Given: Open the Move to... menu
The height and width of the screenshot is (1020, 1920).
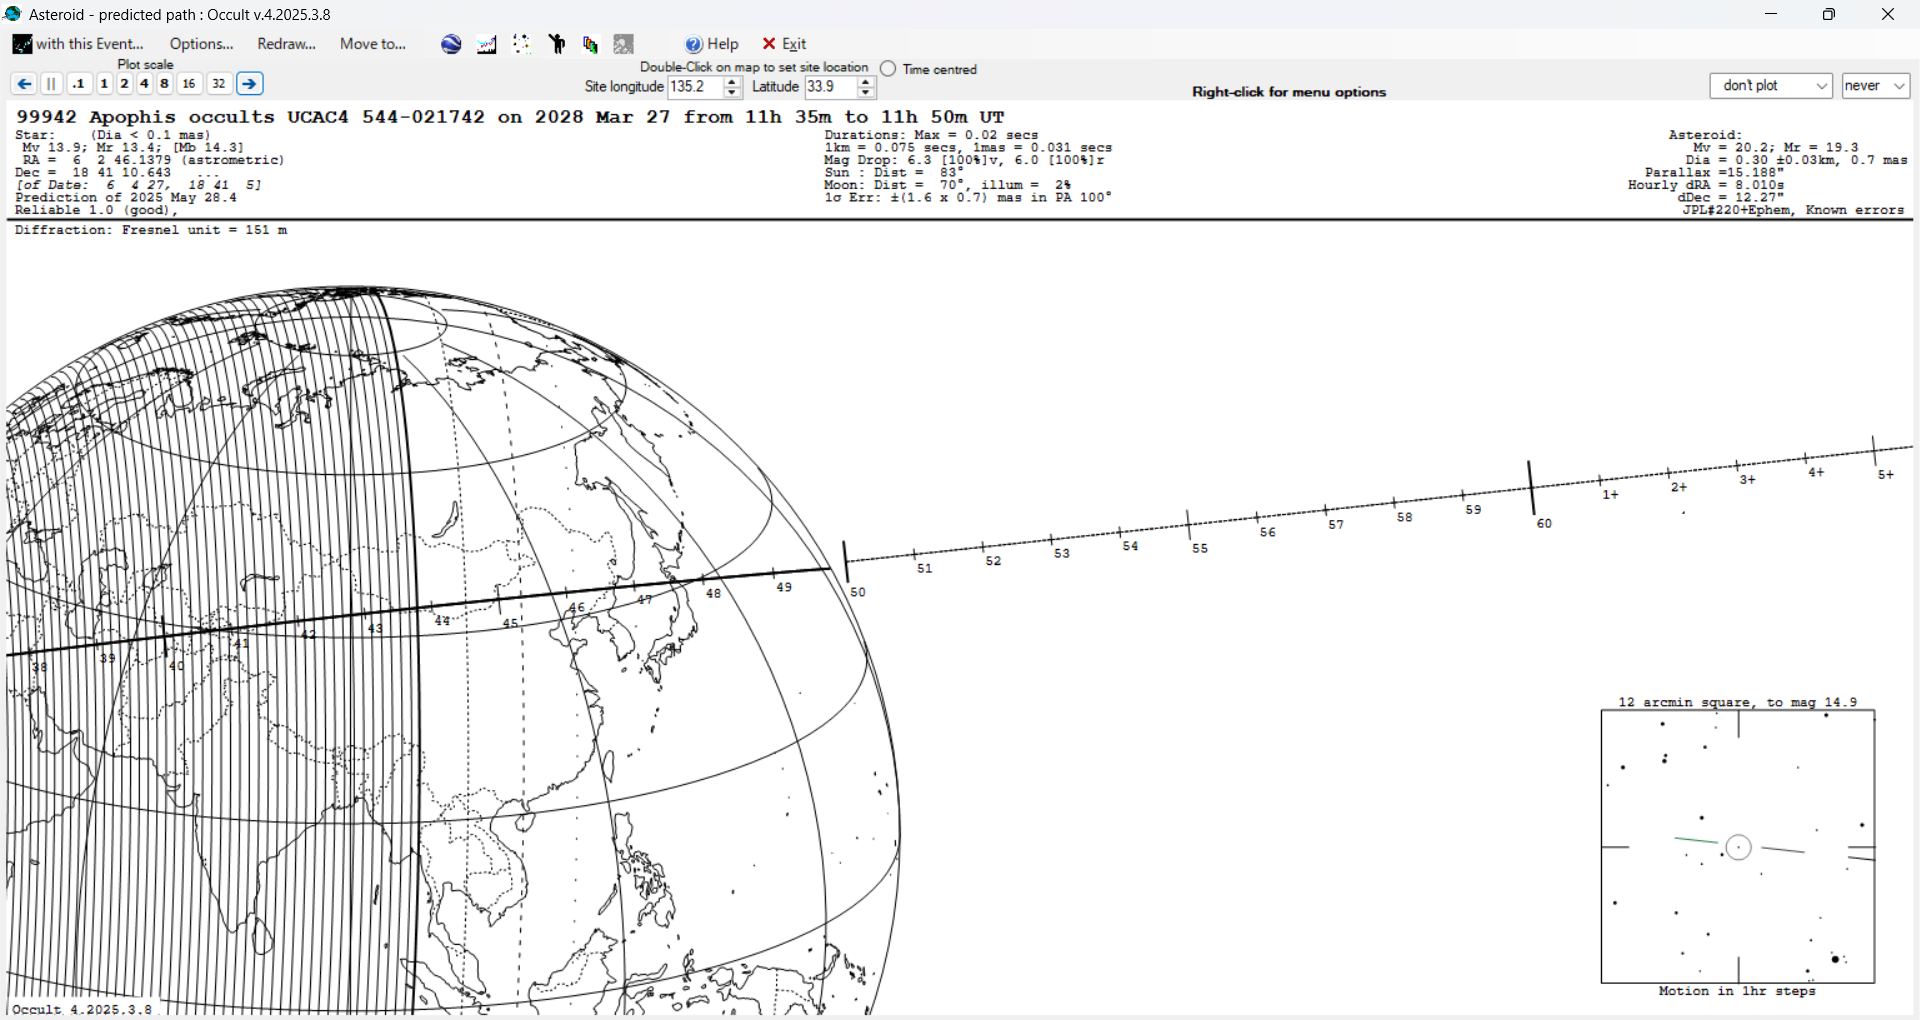Looking at the screenshot, I should click(x=373, y=44).
